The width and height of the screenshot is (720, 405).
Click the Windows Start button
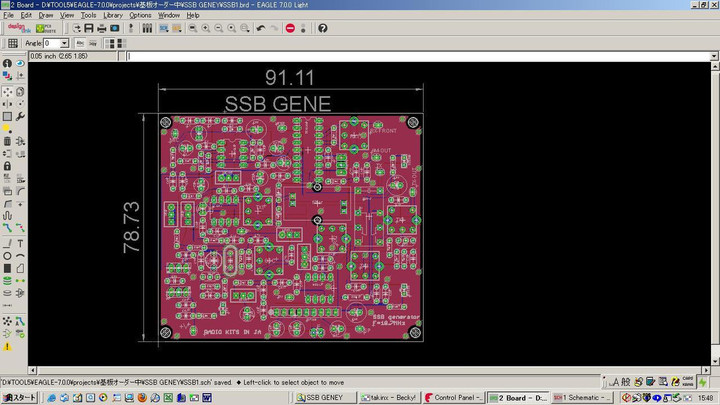[19, 397]
